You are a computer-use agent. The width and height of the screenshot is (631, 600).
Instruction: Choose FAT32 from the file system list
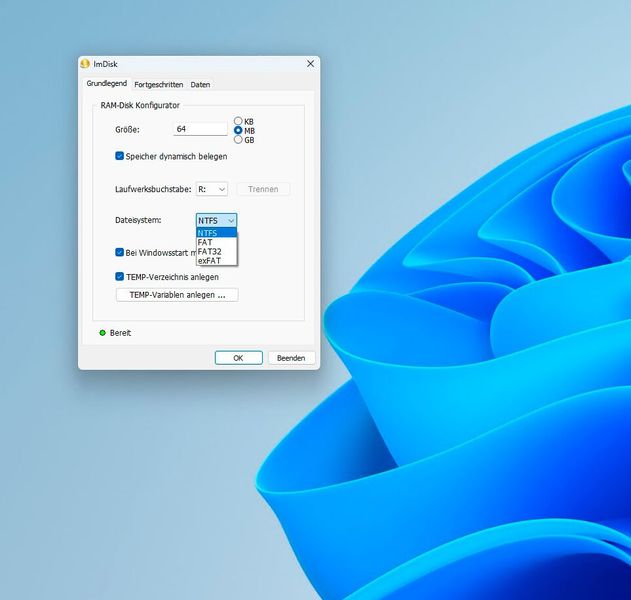point(217,252)
